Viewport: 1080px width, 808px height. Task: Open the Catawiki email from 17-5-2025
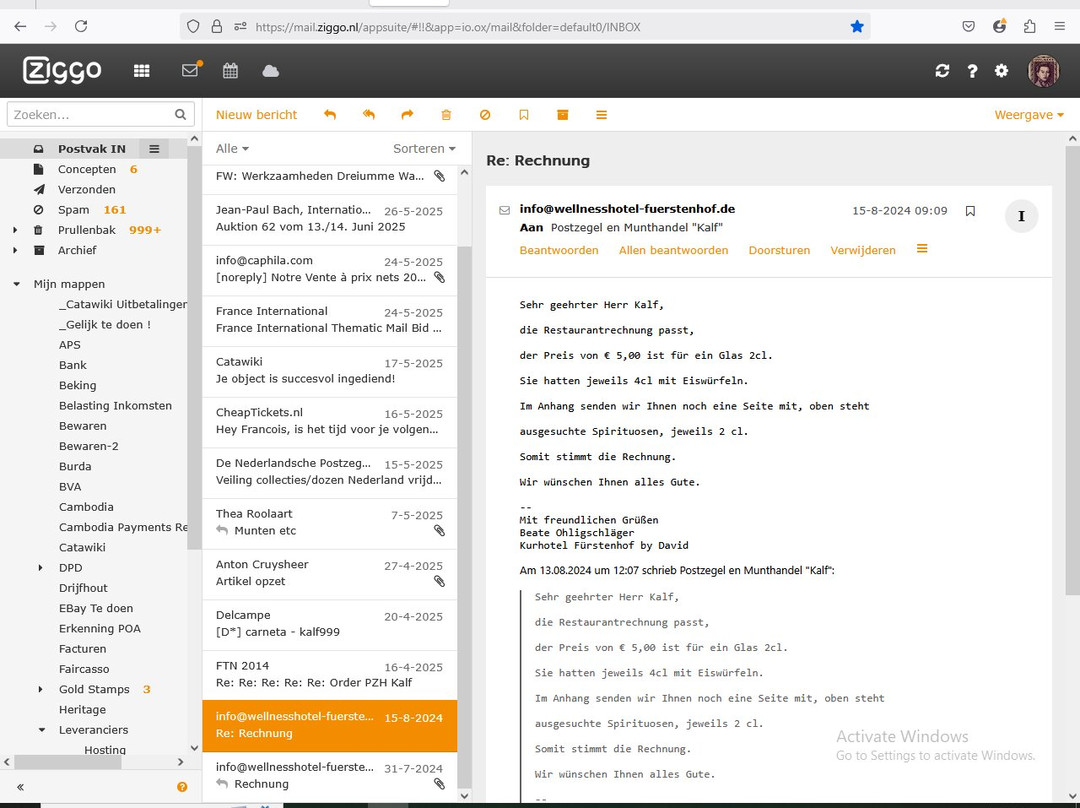[x=329, y=372]
